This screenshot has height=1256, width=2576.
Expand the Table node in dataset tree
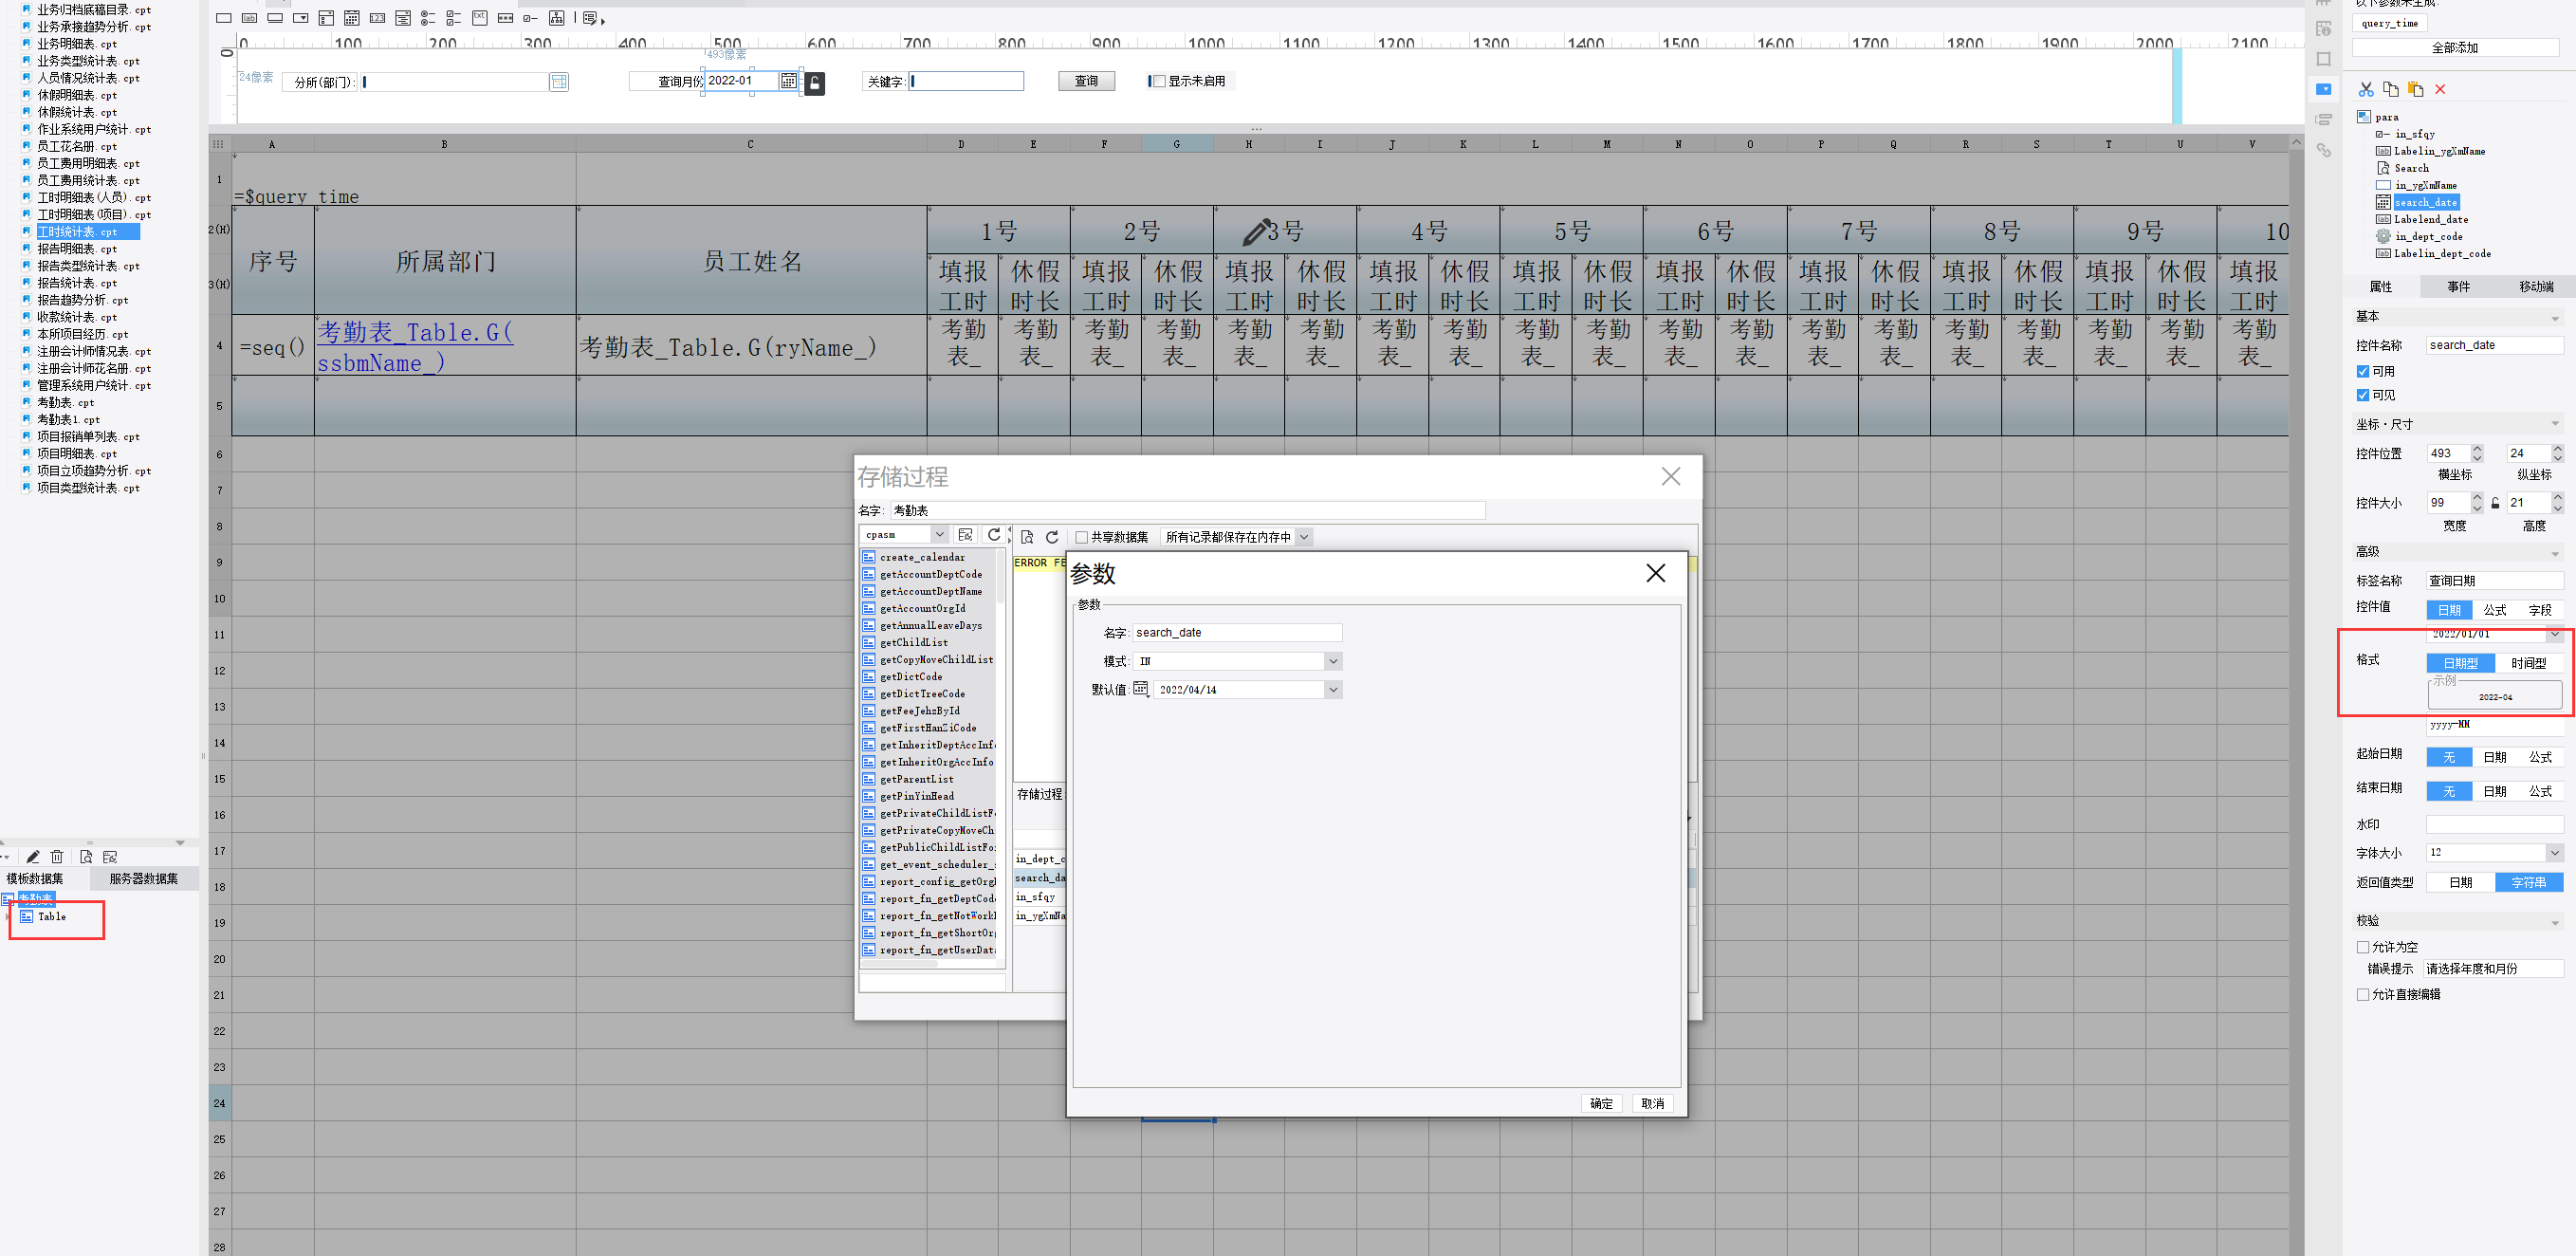point(8,916)
